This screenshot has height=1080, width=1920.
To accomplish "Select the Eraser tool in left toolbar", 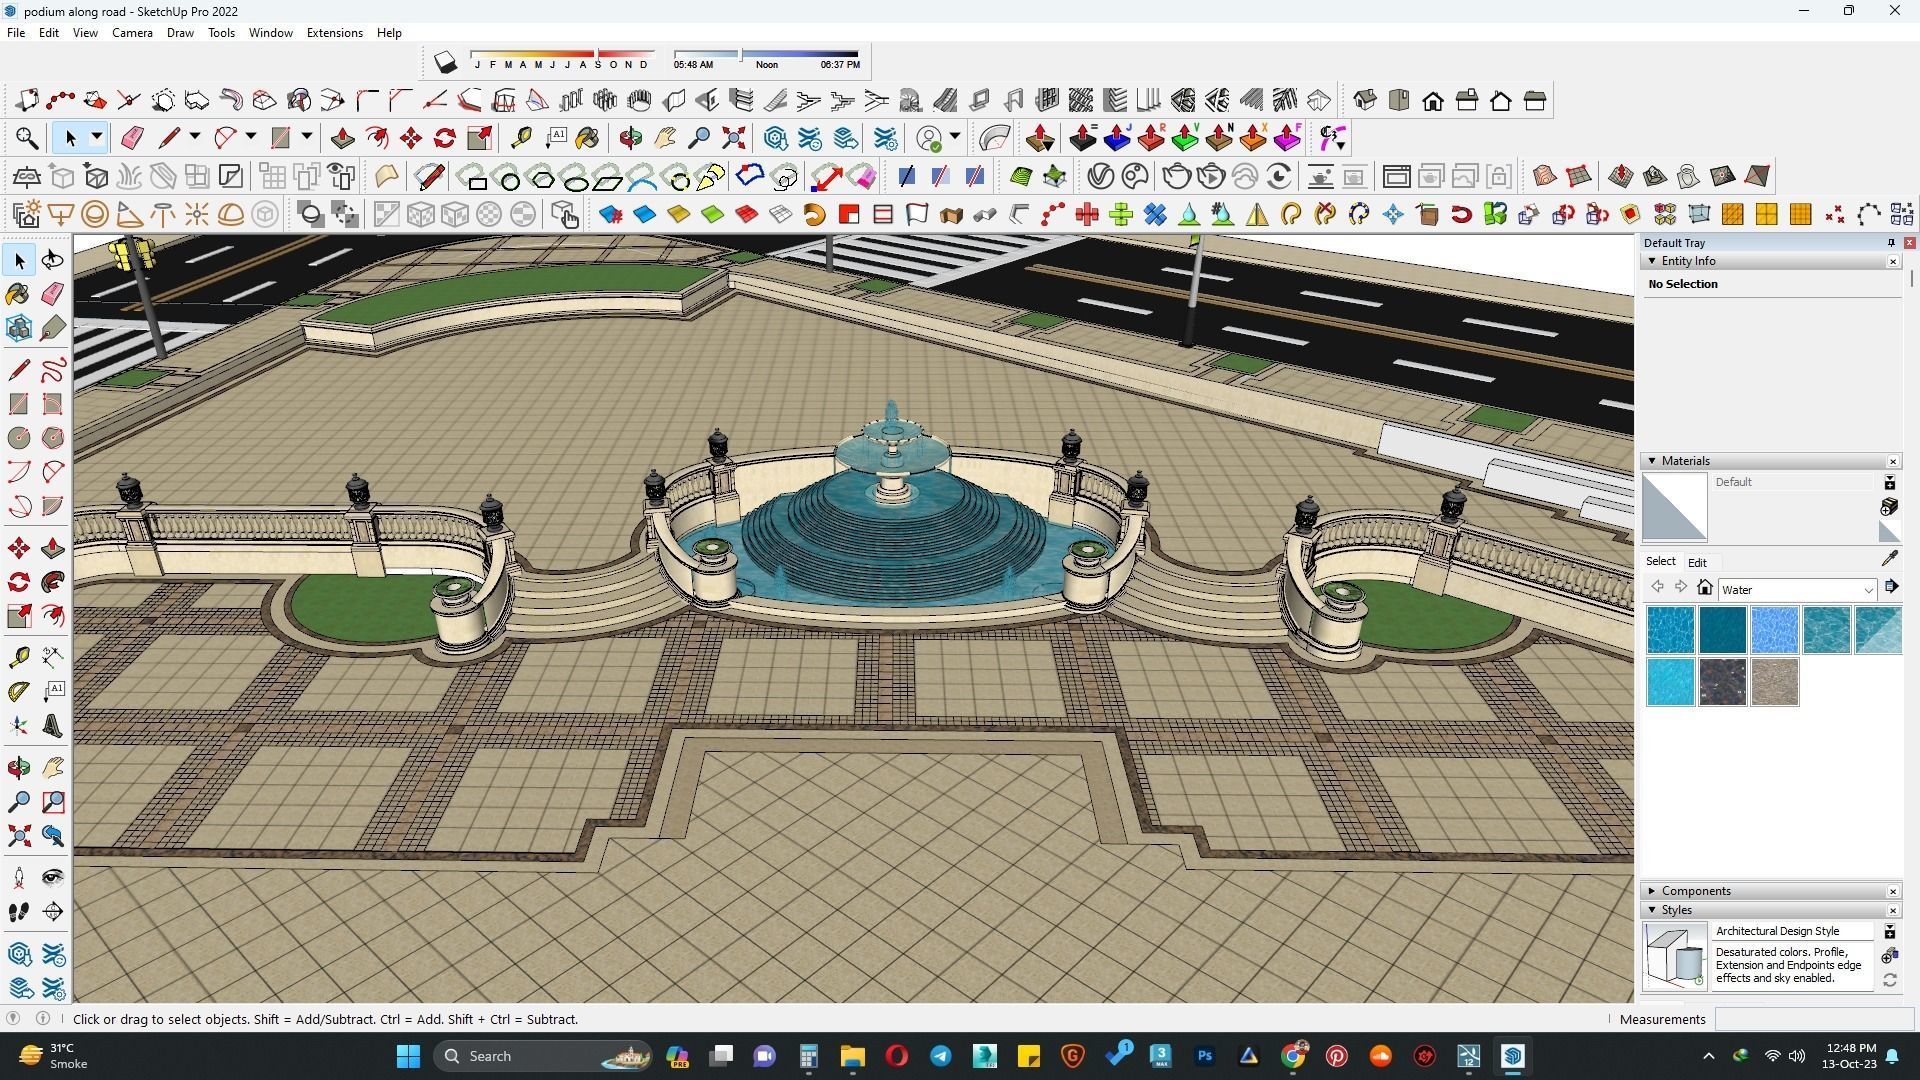I will [52, 294].
